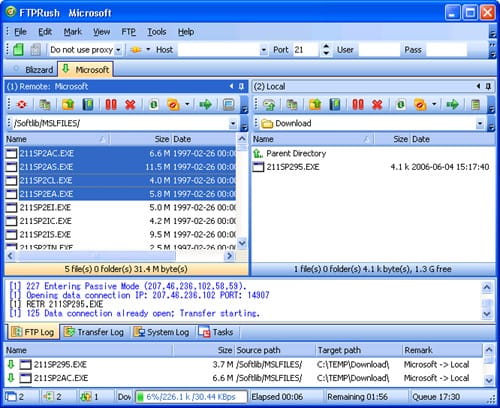Image resolution: width=500 pixels, height=408 pixels.
Task: Open the bookmarks book icon in Remote toolbar
Action: 88,105
